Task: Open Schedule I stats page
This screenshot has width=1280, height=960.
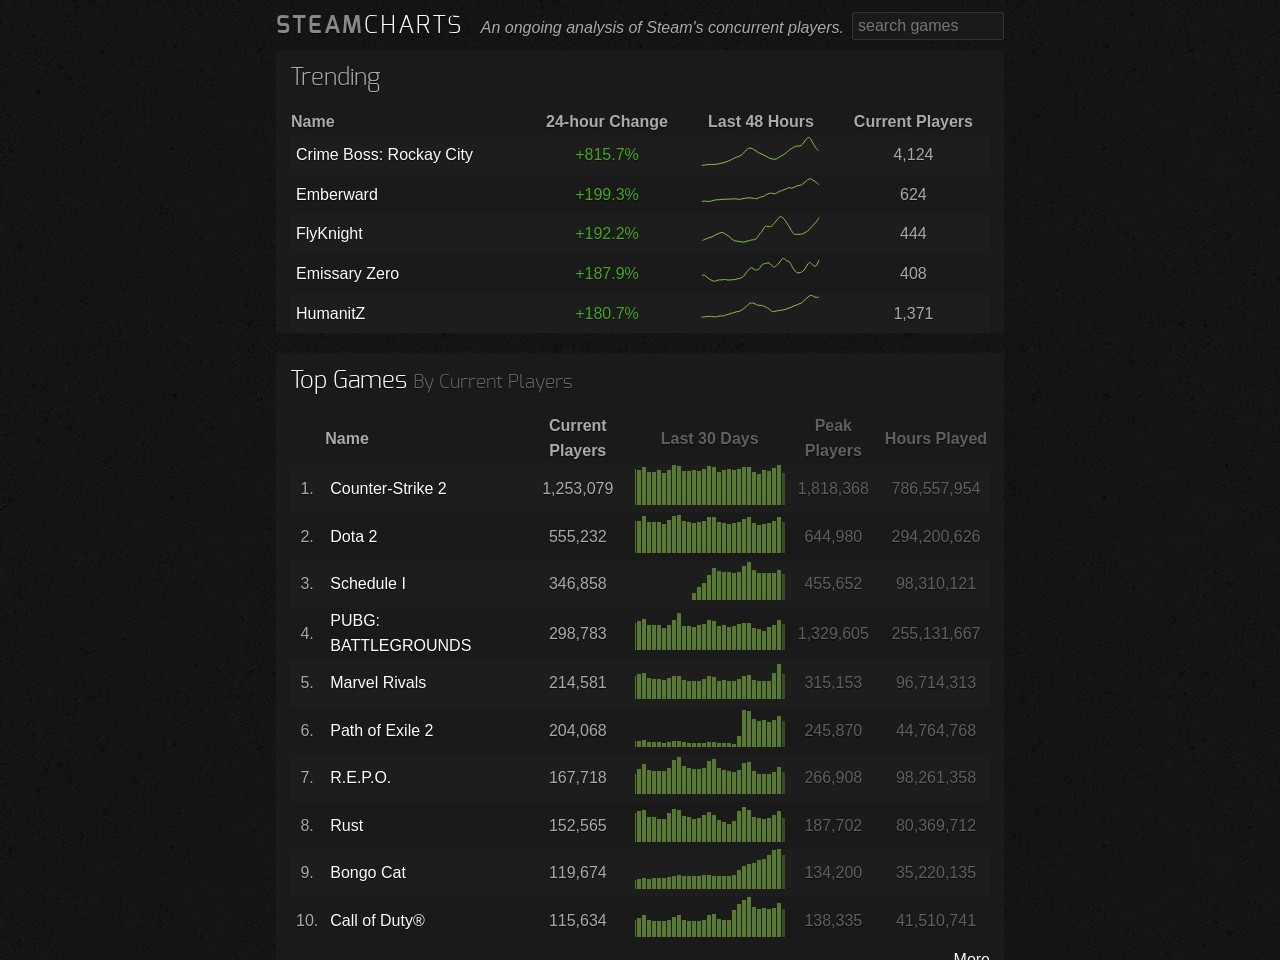Action: [367, 583]
